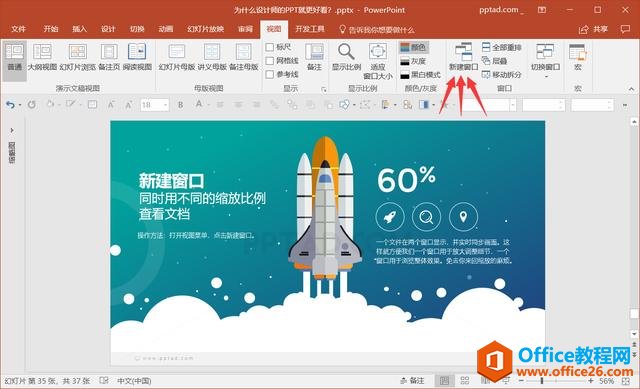Click the 幻灯片 第35张 slide counter
Image resolution: width=640 pixels, height=389 pixels.
click(47, 381)
